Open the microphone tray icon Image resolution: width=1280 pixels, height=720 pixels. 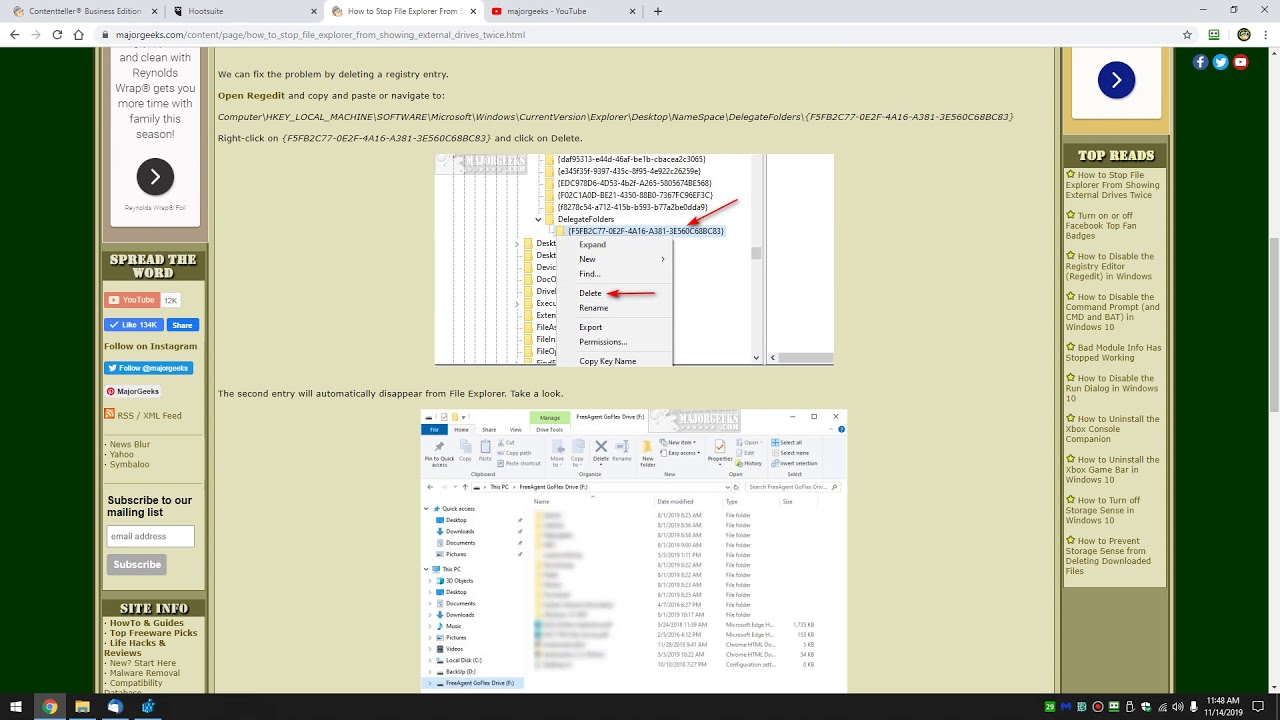[1194, 707]
